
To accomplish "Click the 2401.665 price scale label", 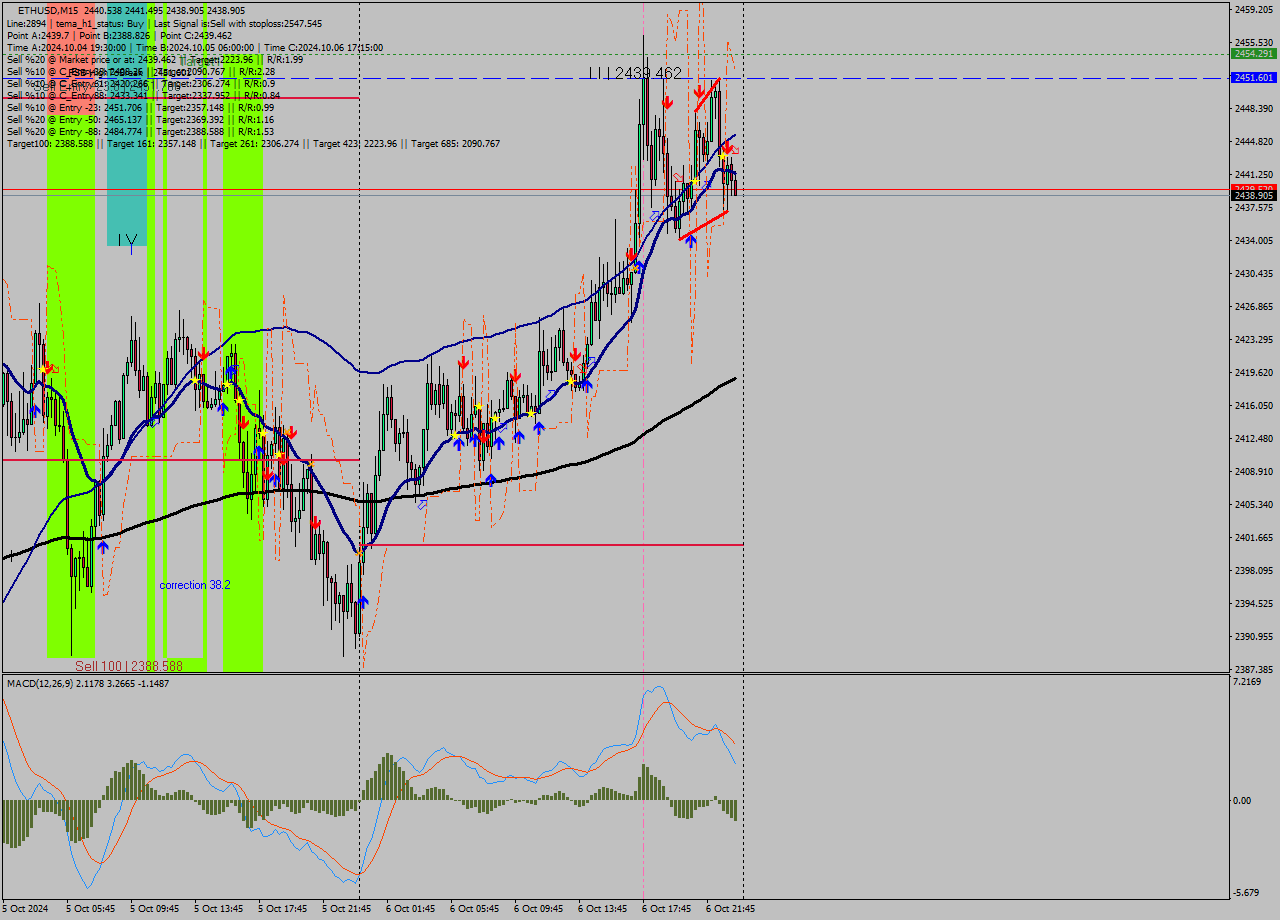I will click(x=1254, y=537).
